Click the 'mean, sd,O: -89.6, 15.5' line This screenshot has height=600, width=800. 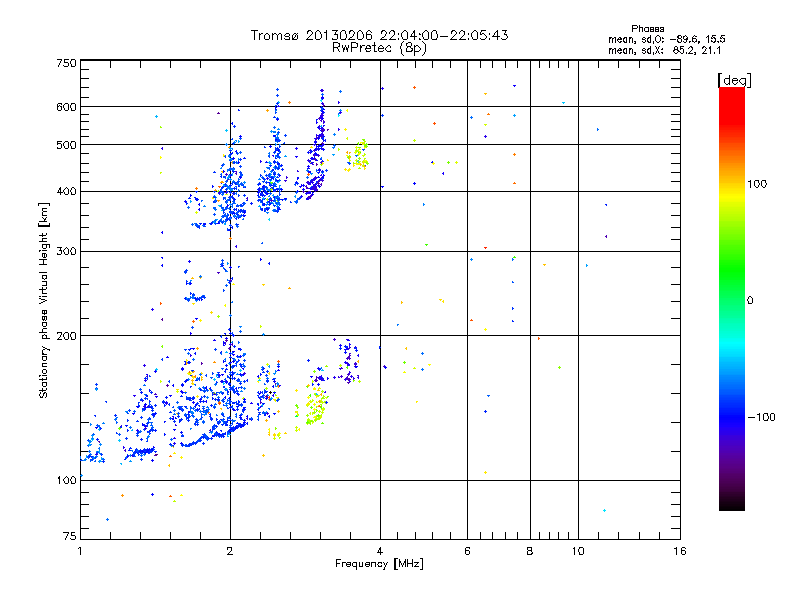click(x=667, y=39)
